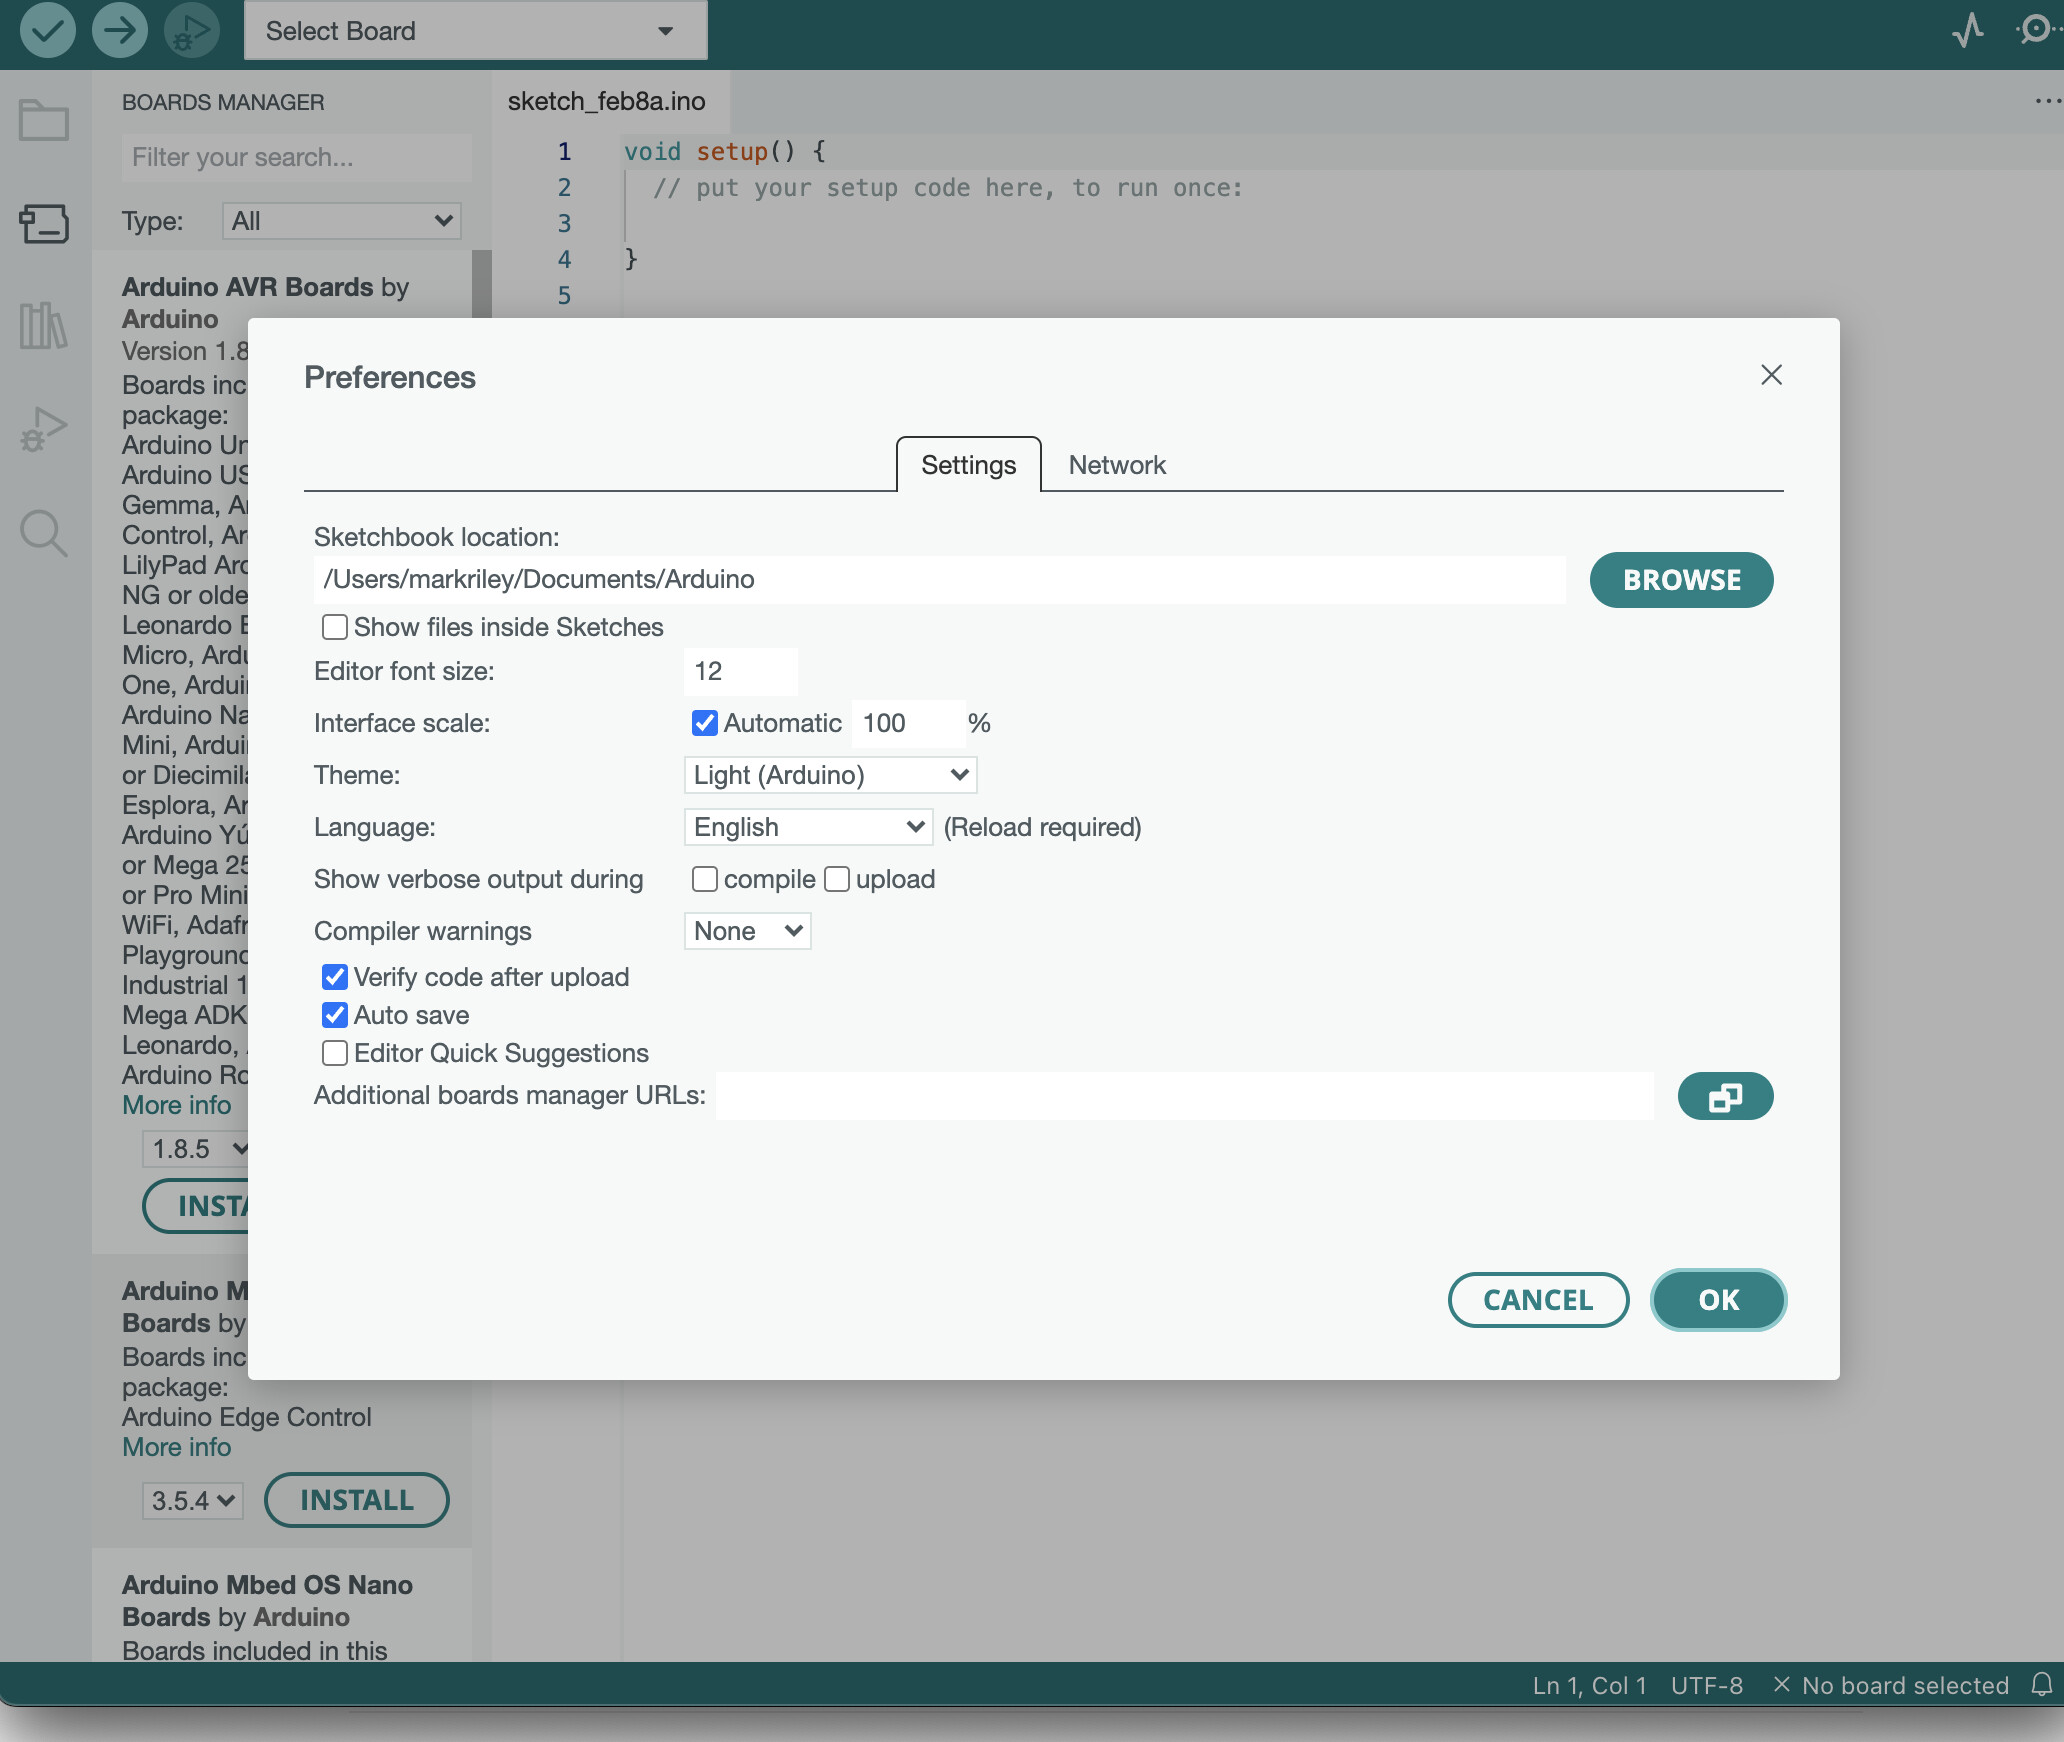
Task: Open the Library Manager sidebar icon
Action: point(44,326)
